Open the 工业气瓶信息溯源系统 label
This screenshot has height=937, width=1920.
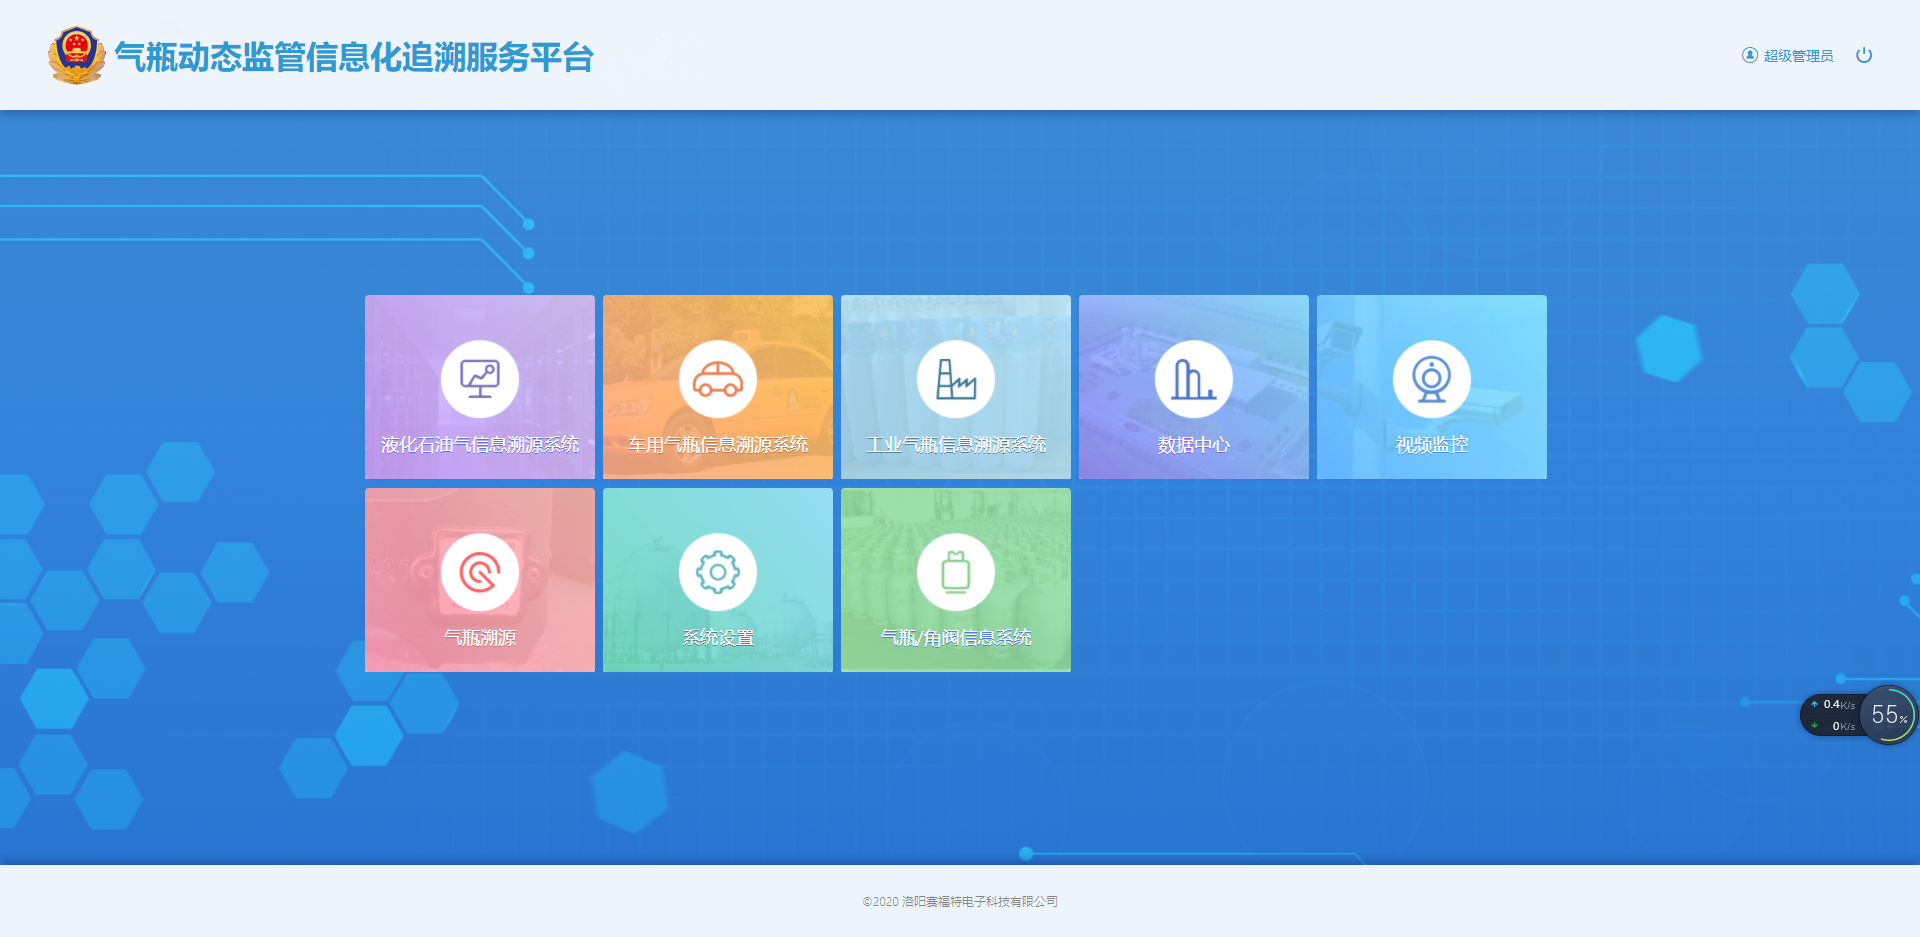coord(956,445)
